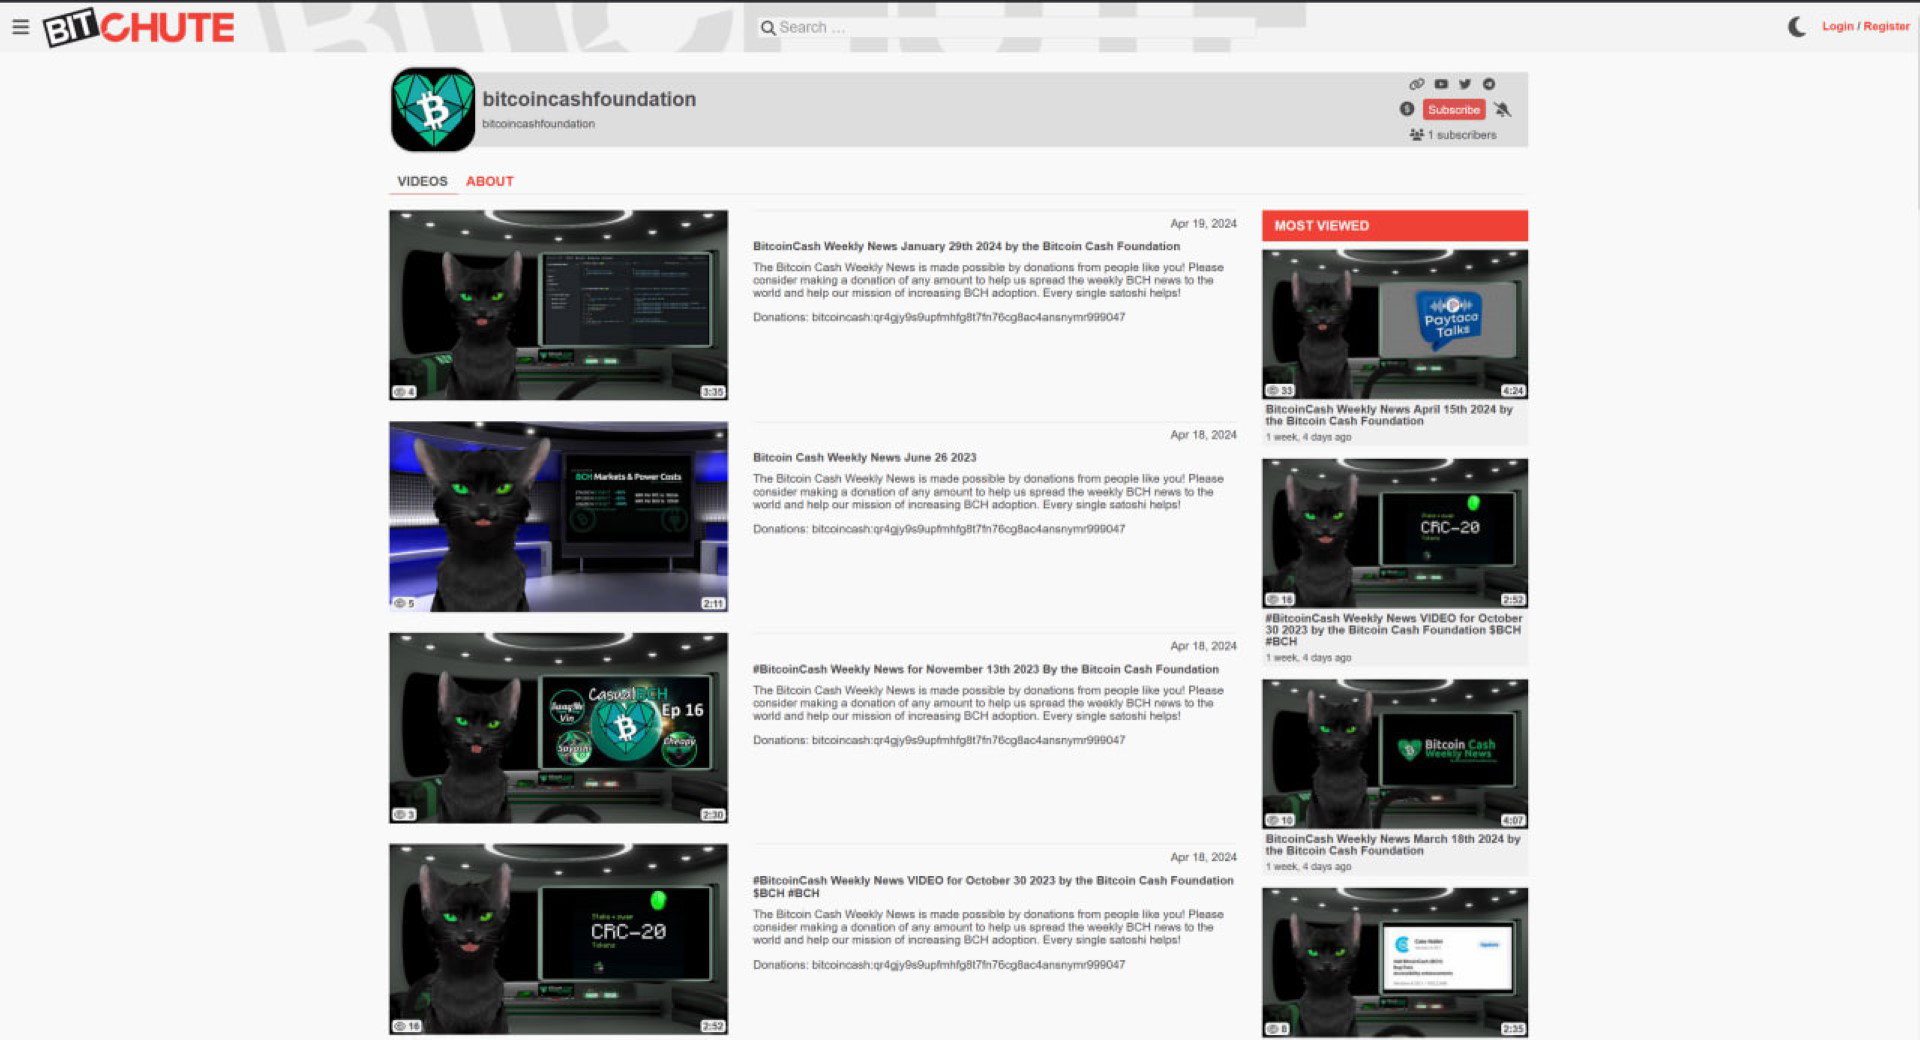Open the channel's website link icon

[x=1416, y=84]
